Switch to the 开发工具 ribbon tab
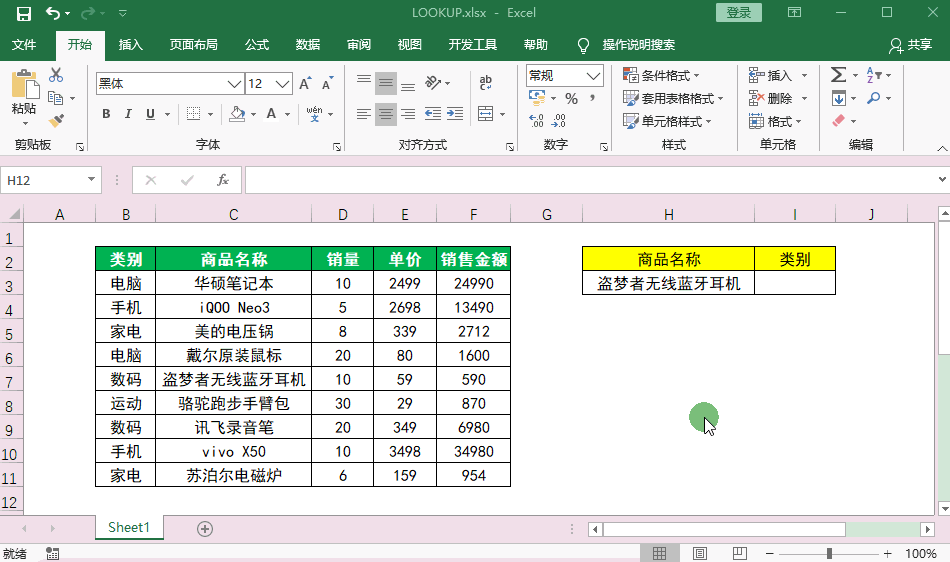Image resolution: width=950 pixels, height=562 pixels. coord(473,45)
